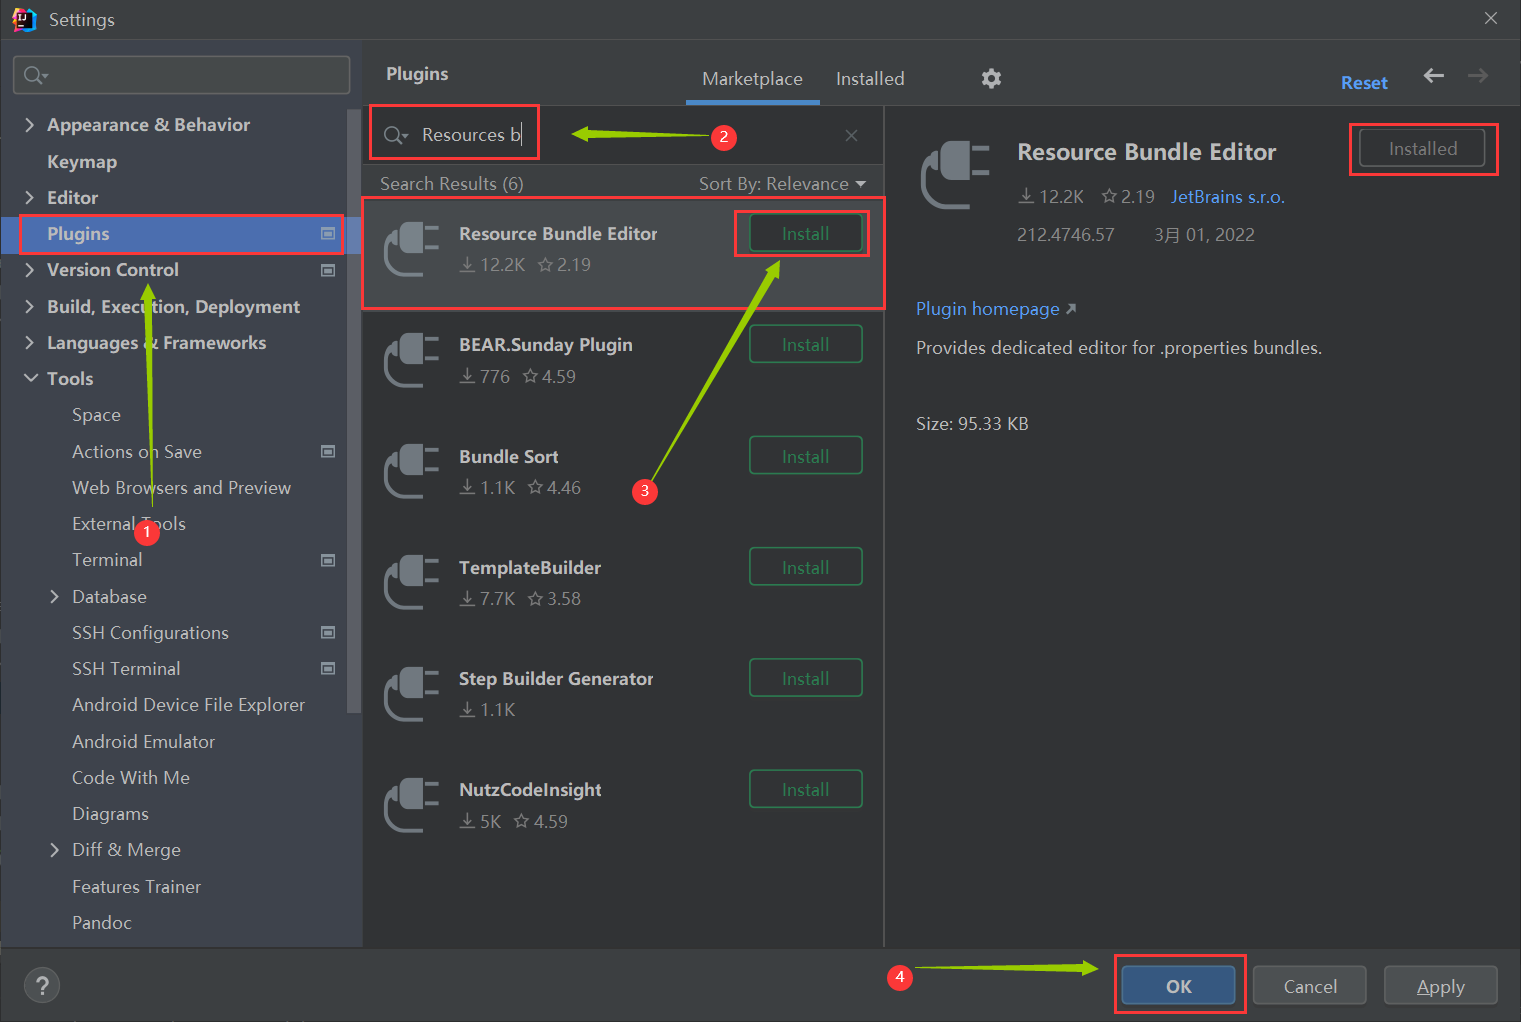The image size is (1521, 1022).
Task: Click the OK button
Action: pyautogui.click(x=1179, y=986)
